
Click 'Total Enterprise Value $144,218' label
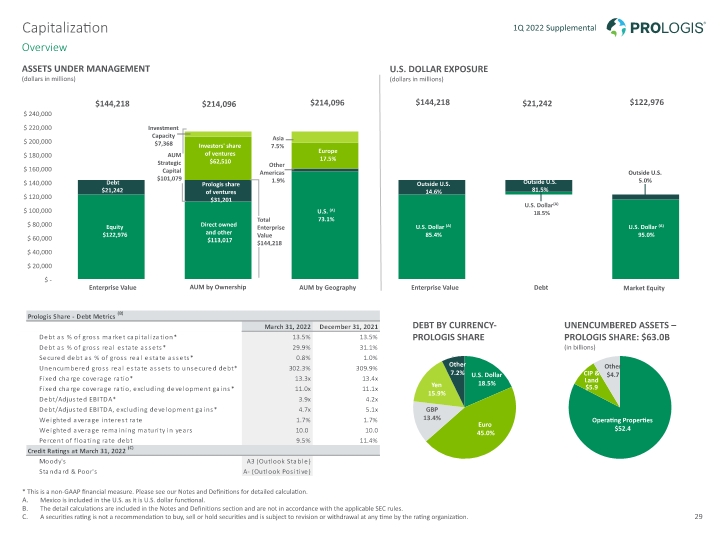[x=270, y=231]
